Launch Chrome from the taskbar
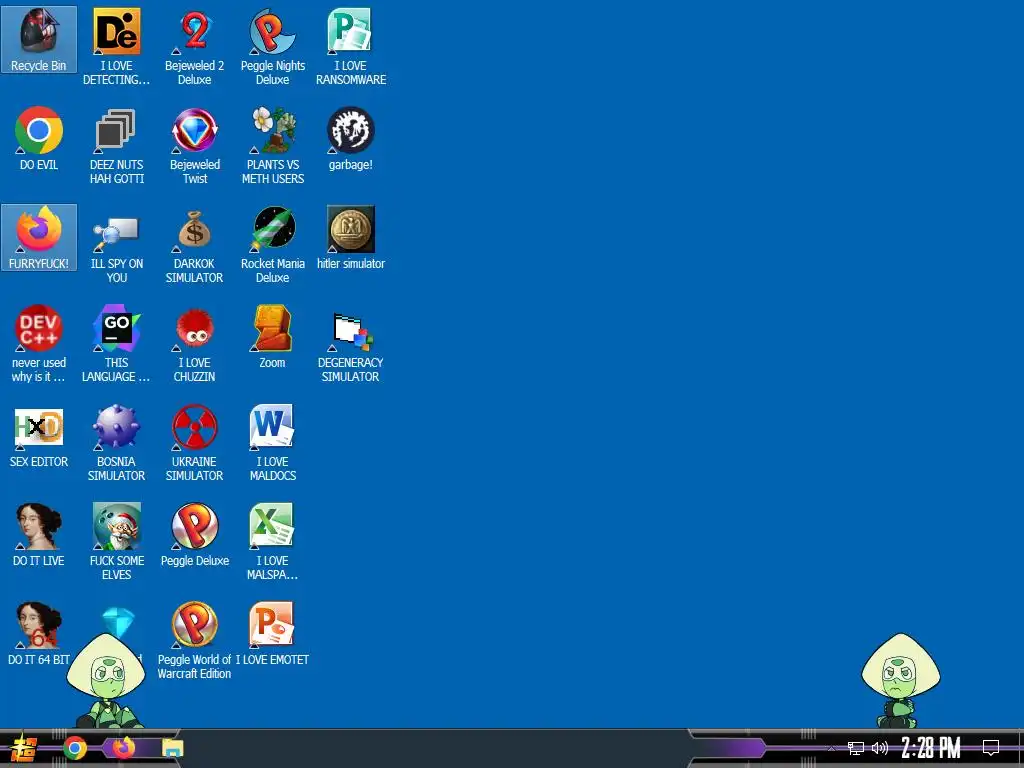Screen dimensions: 1024x768 [x=75, y=748]
